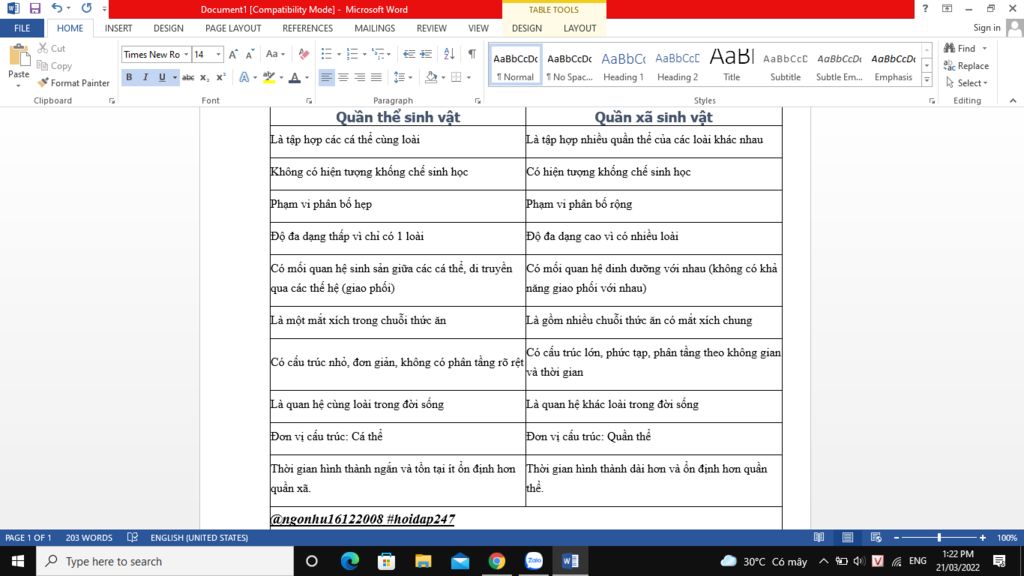The image size is (1024, 576).
Task: Expand the numbering list dropdown
Action: click(364, 54)
